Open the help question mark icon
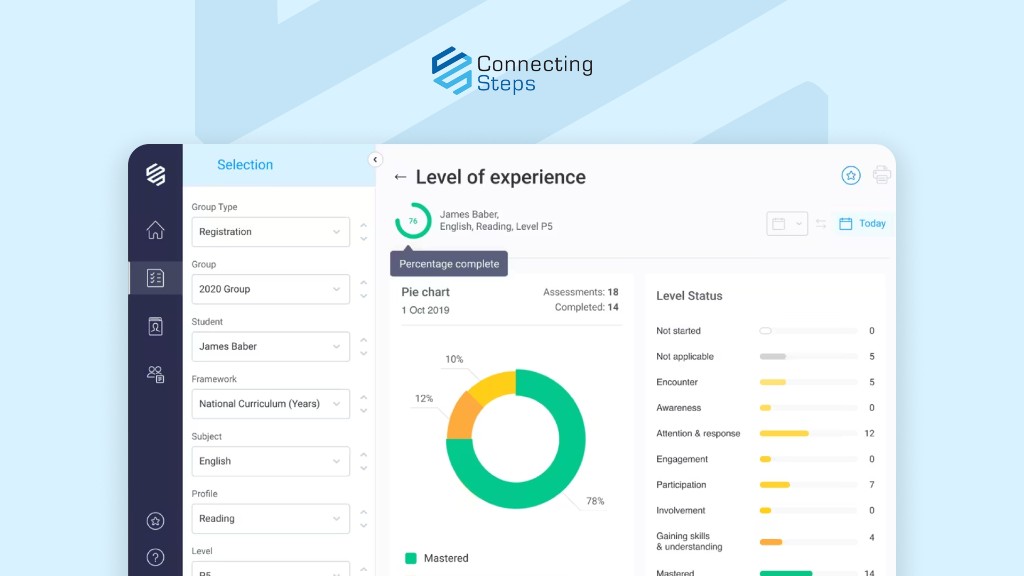The image size is (1024, 576). (155, 557)
